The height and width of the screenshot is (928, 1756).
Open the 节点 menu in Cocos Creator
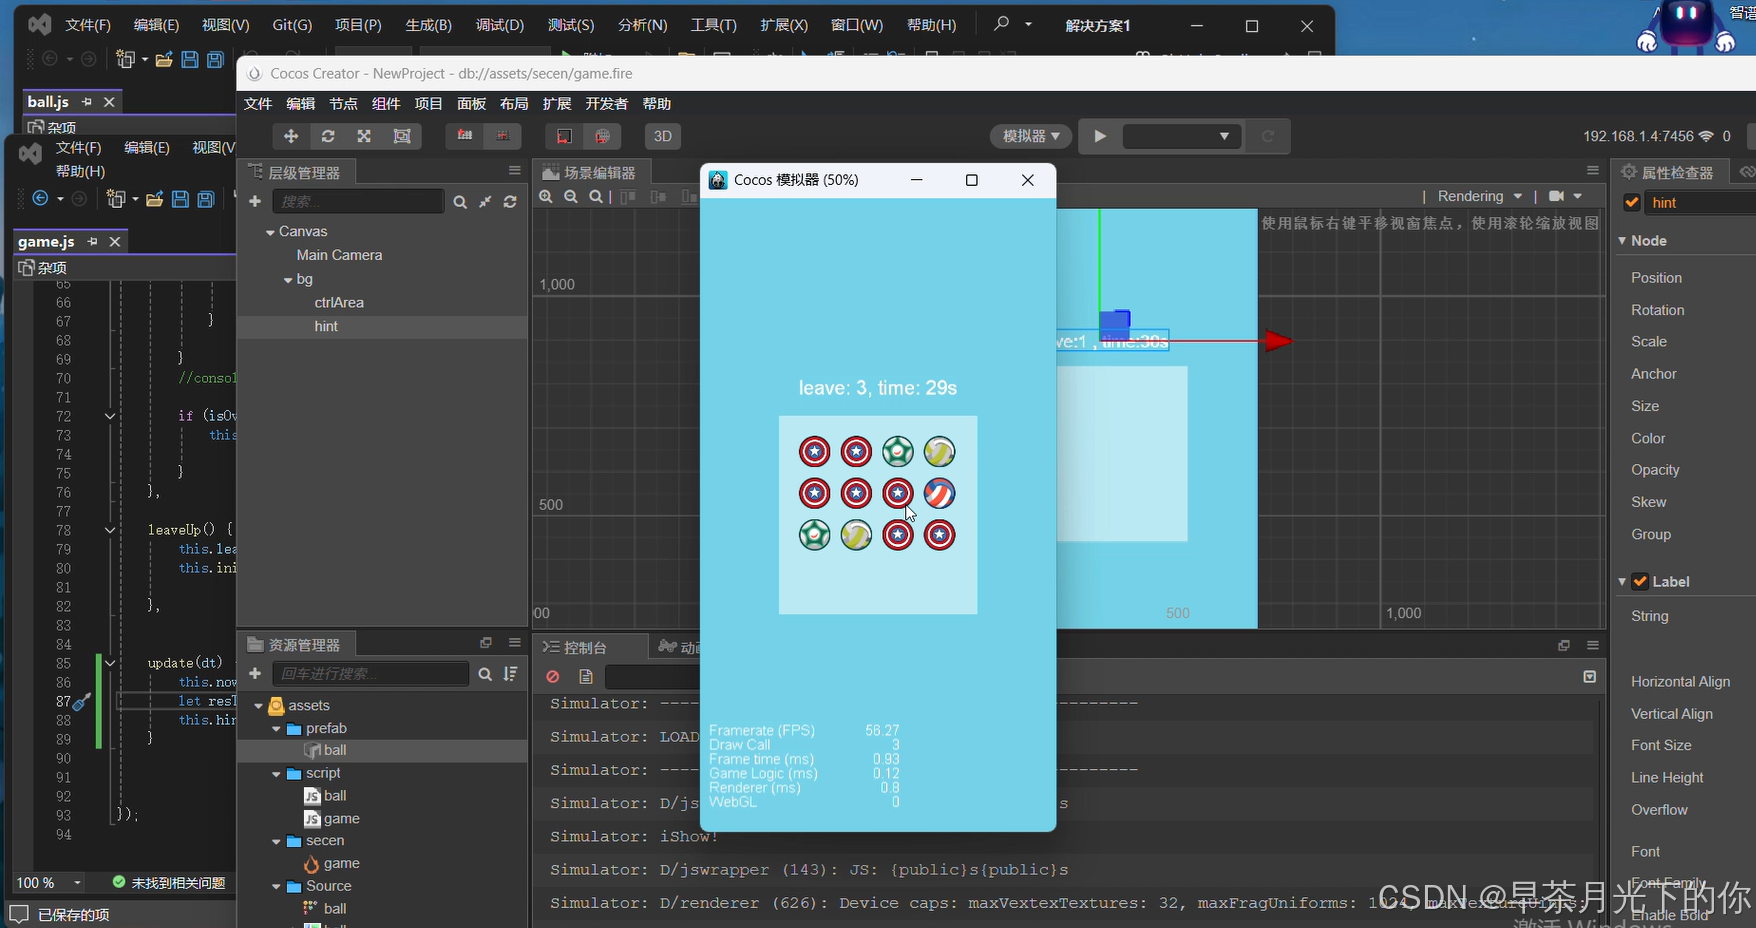pyautogui.click(x=343, y=104)
